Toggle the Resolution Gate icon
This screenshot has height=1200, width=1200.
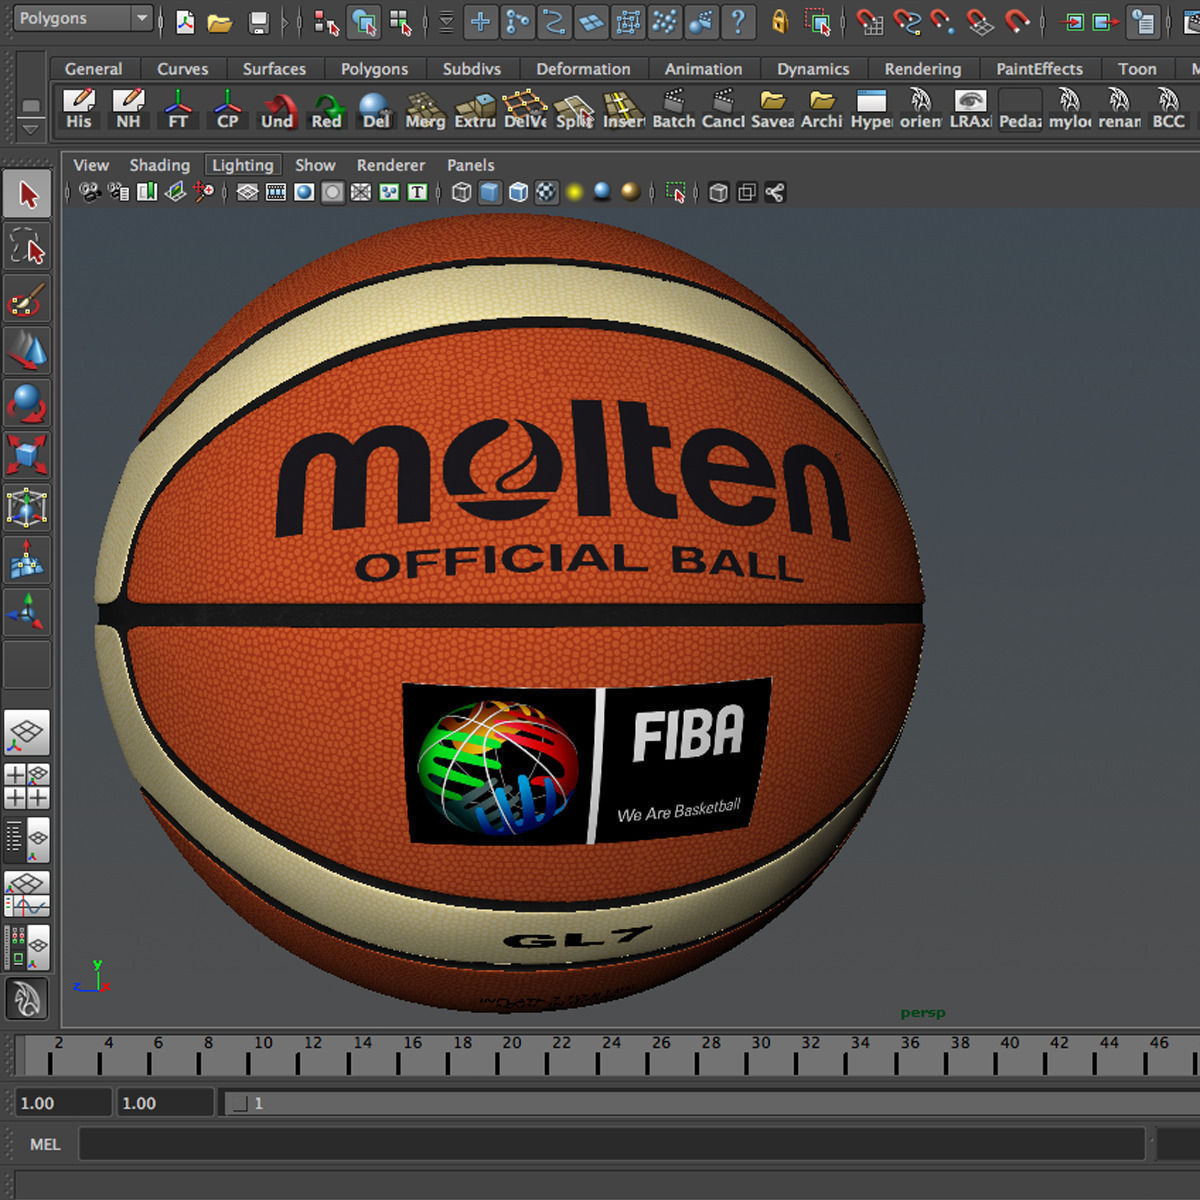(x=304, y=192)
